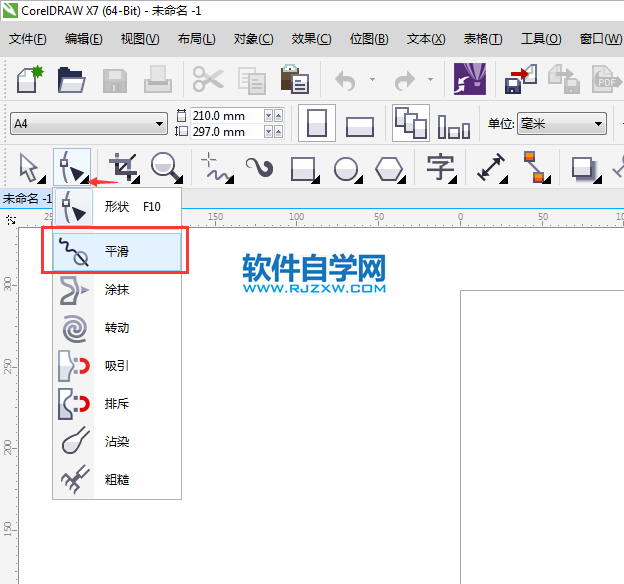
Task: Select the Artistic Media tool
Action: point(259,168)
